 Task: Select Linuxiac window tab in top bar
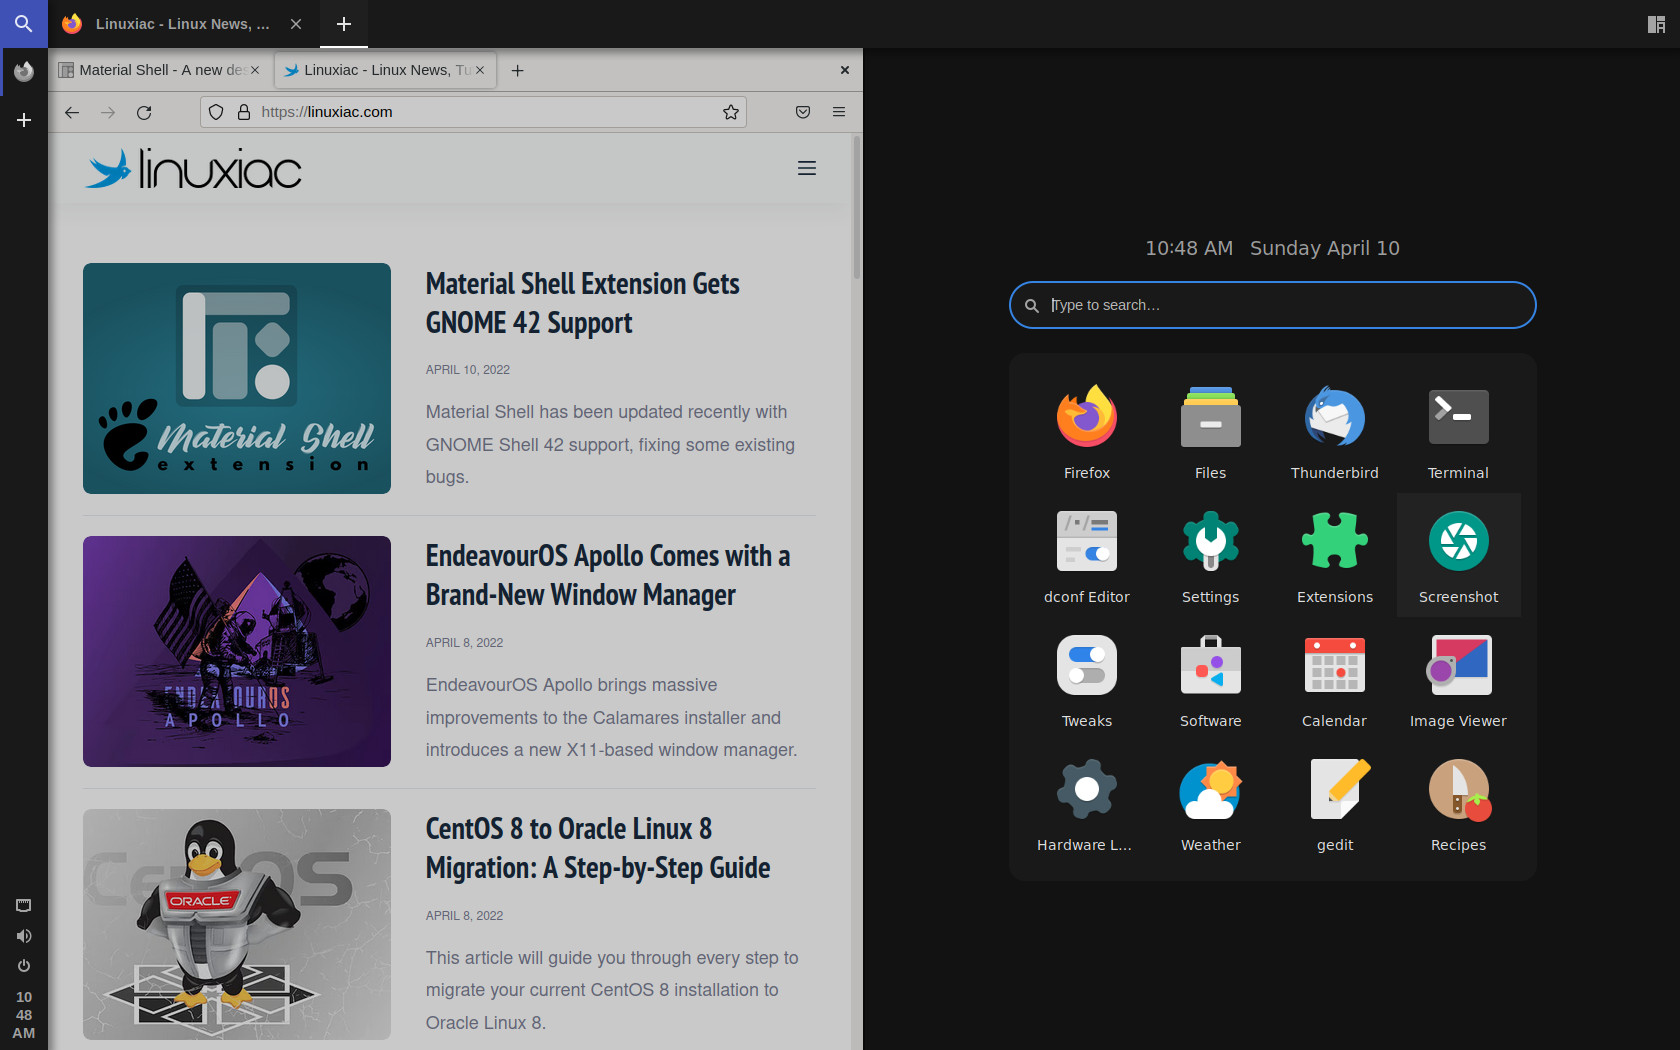[183, 24]
